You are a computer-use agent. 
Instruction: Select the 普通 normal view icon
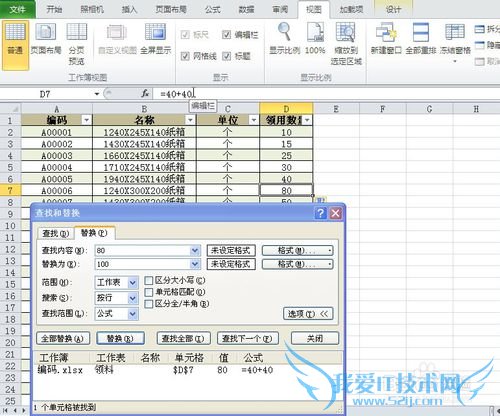15,45
